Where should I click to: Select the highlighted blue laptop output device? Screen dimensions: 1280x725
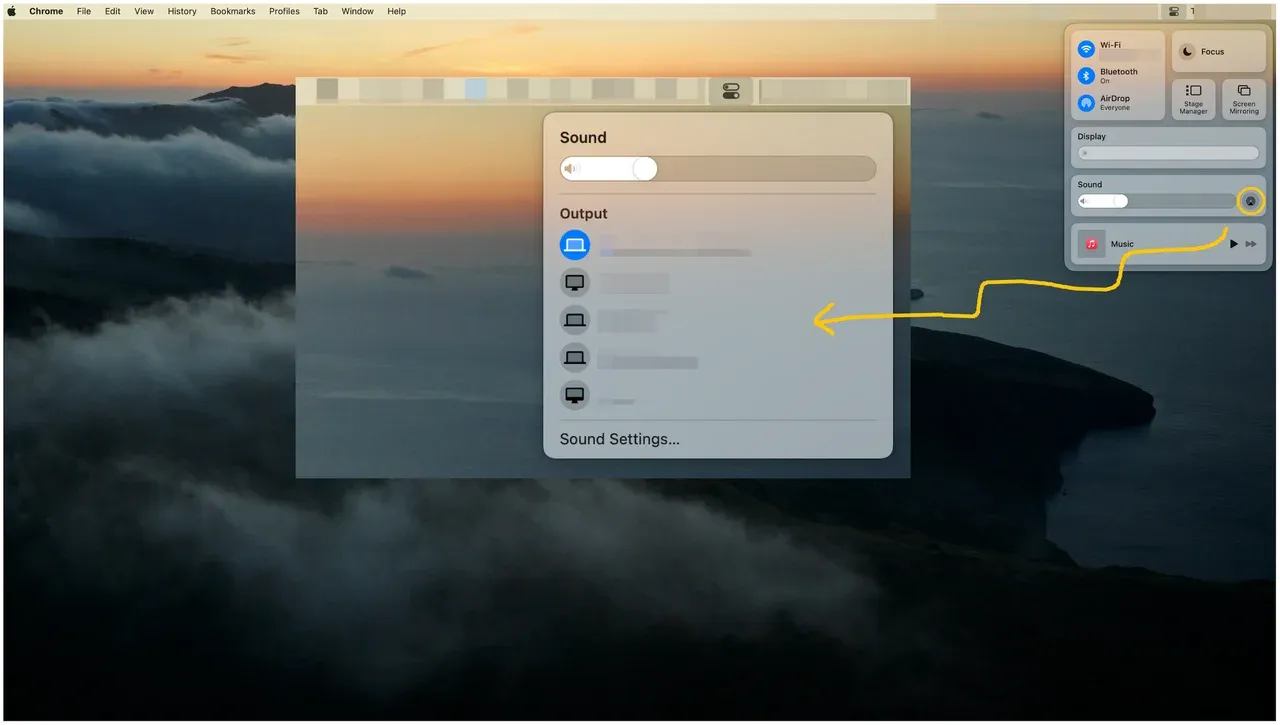(x=575, y=245)
